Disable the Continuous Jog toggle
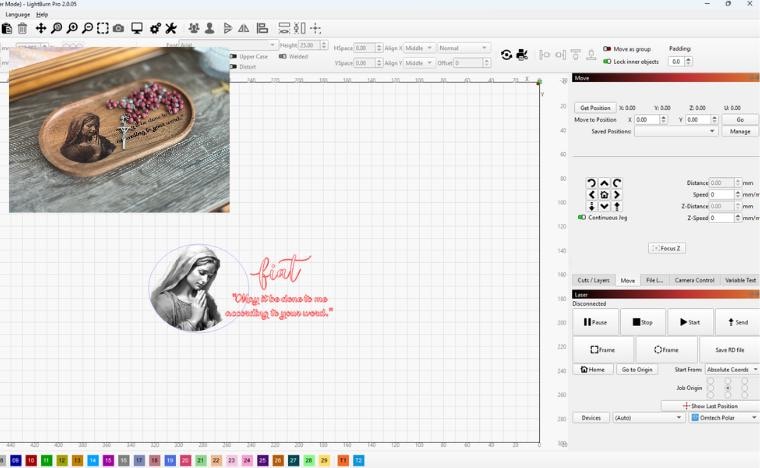The height and width of the screenshot is (468, 760). click(x=582, y=218)
